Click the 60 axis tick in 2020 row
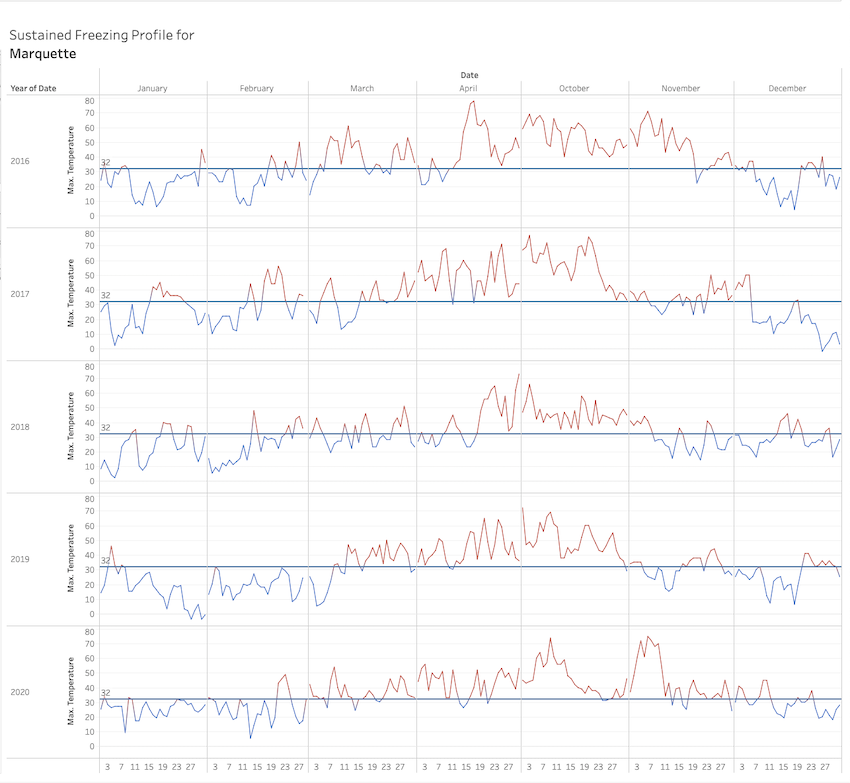 [89, 659]
